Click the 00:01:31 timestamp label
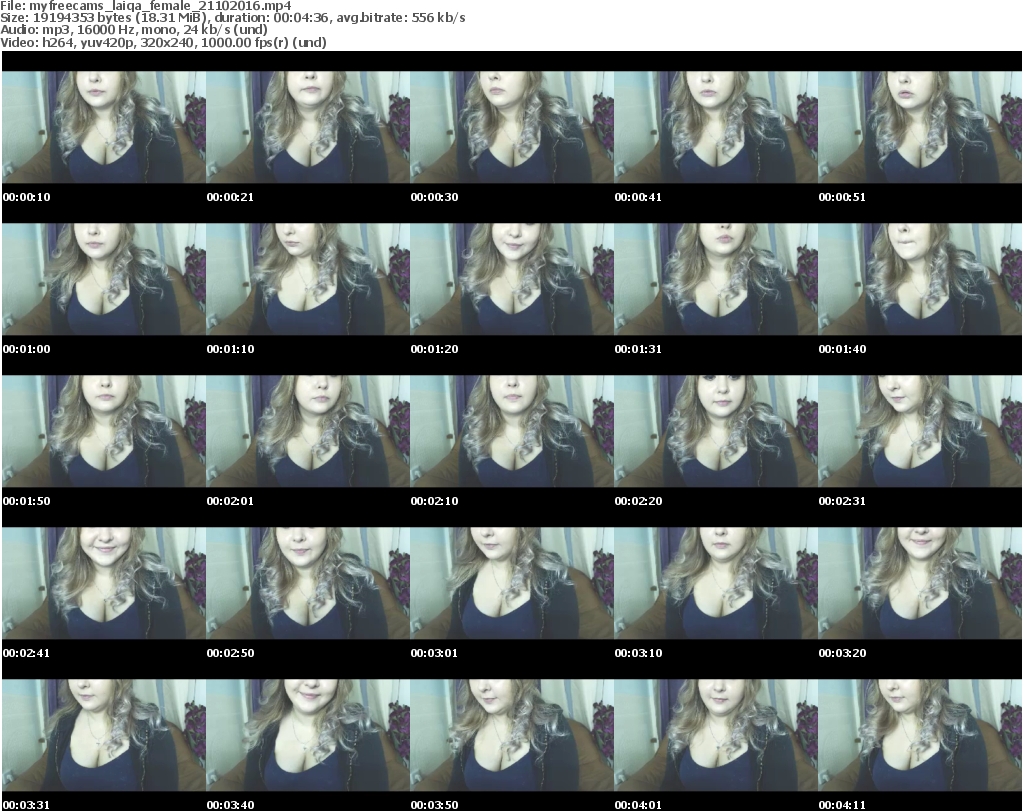 pyautogui.click(x=638, y=349)
